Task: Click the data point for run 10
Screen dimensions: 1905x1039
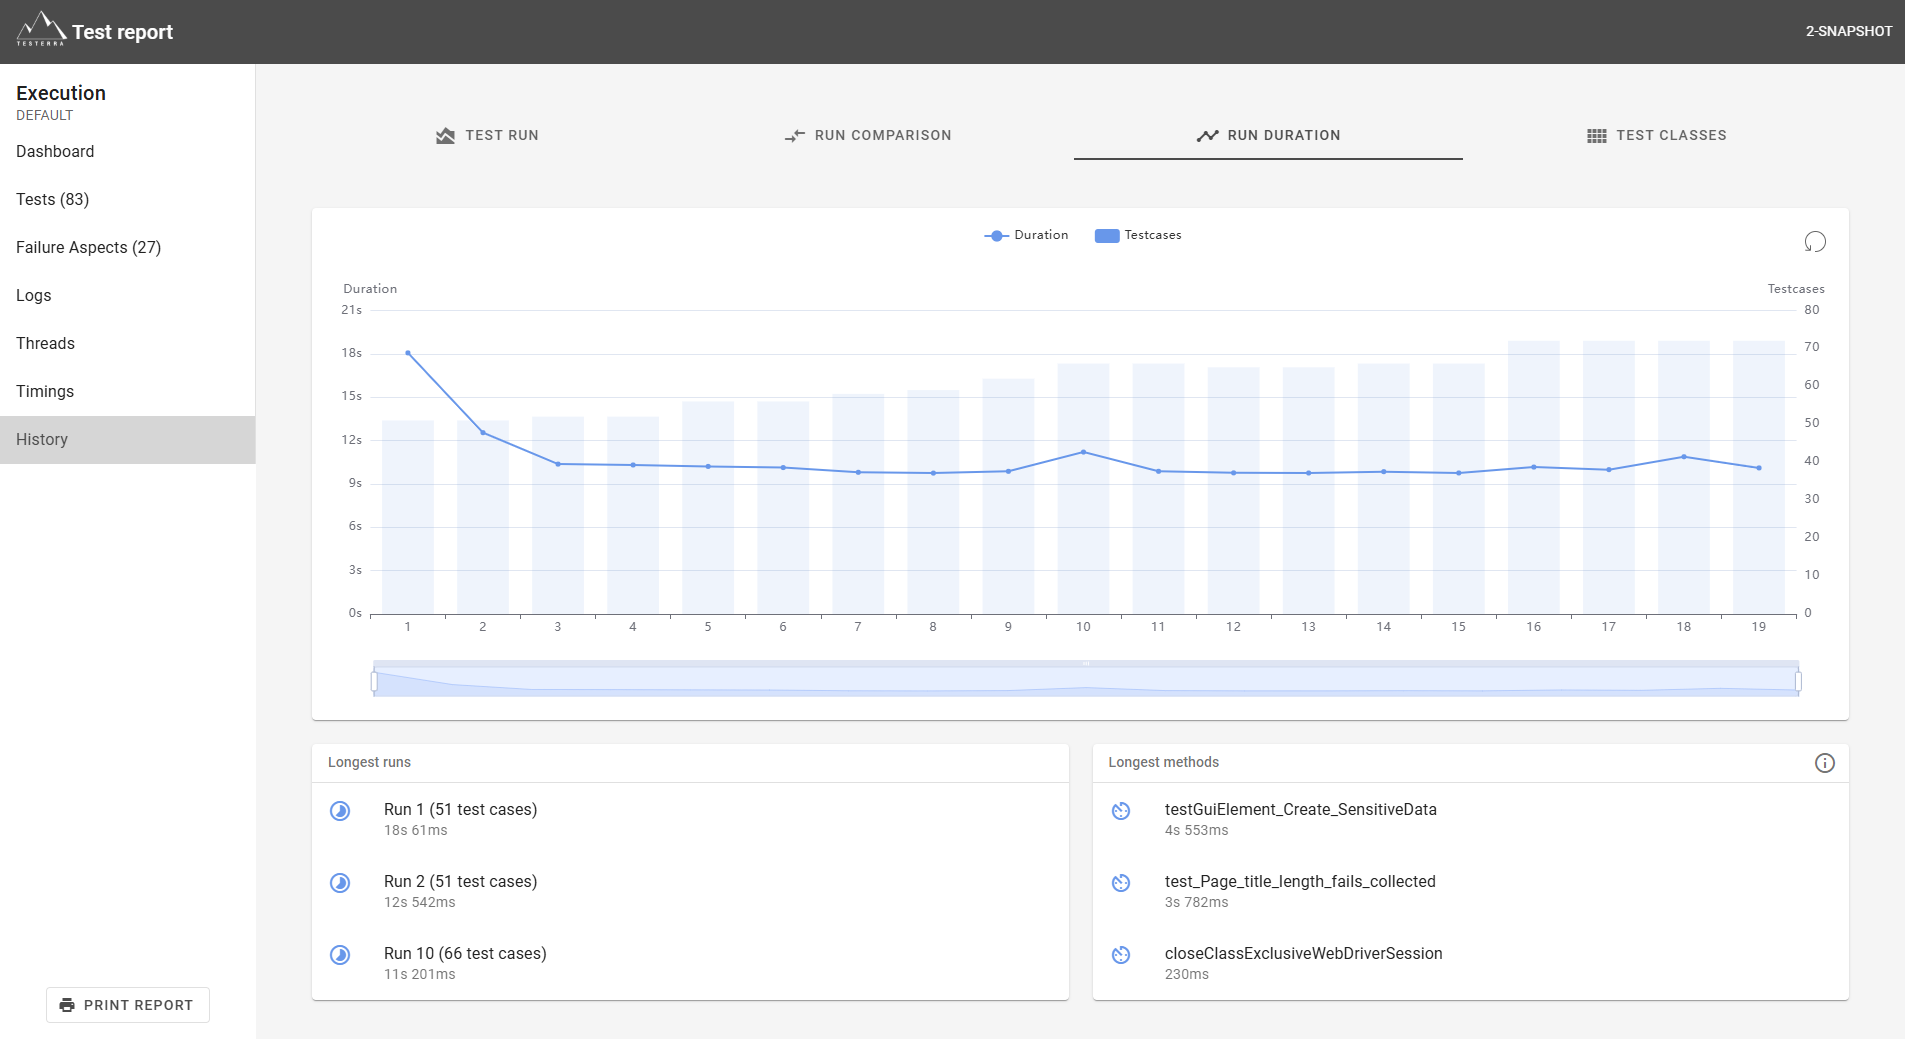Action: click(x=1083, y=452)
